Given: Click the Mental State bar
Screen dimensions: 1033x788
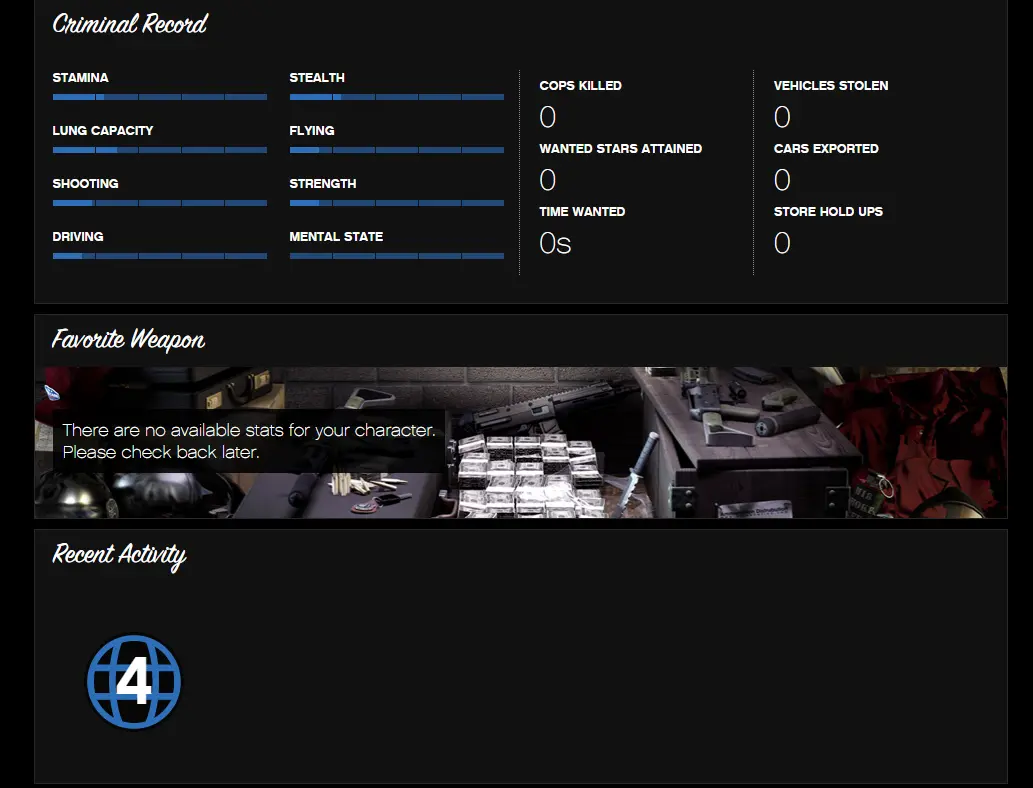Looking at the screenshot, I should [396, 256].
